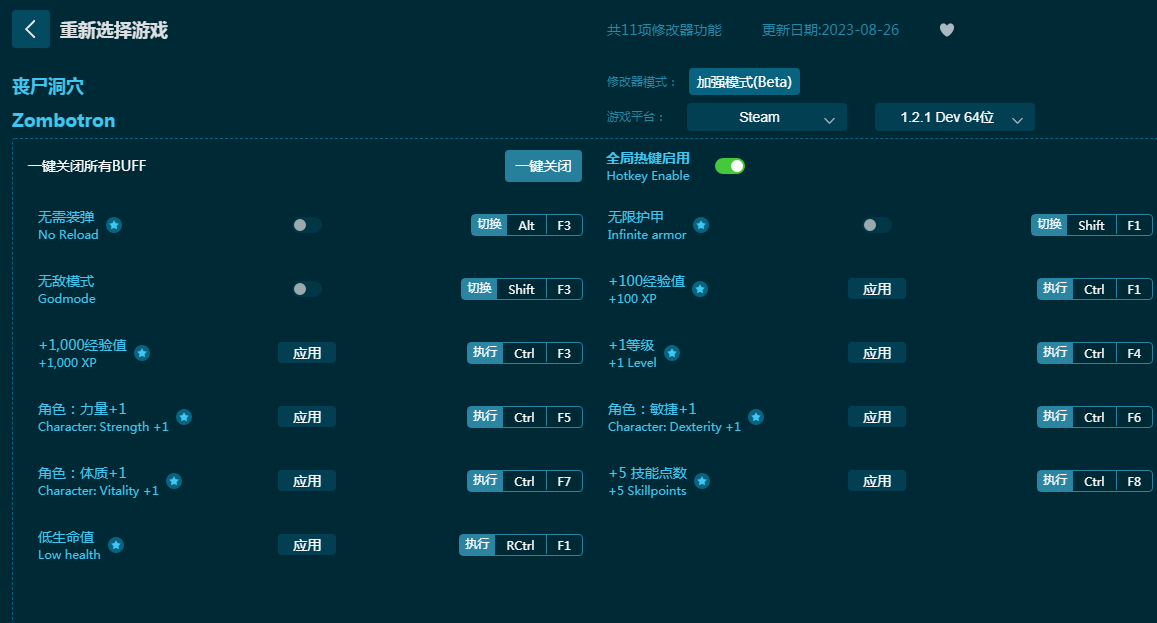Click F8 key of +5 Skillpoints hotkey

click(1134, 481)
